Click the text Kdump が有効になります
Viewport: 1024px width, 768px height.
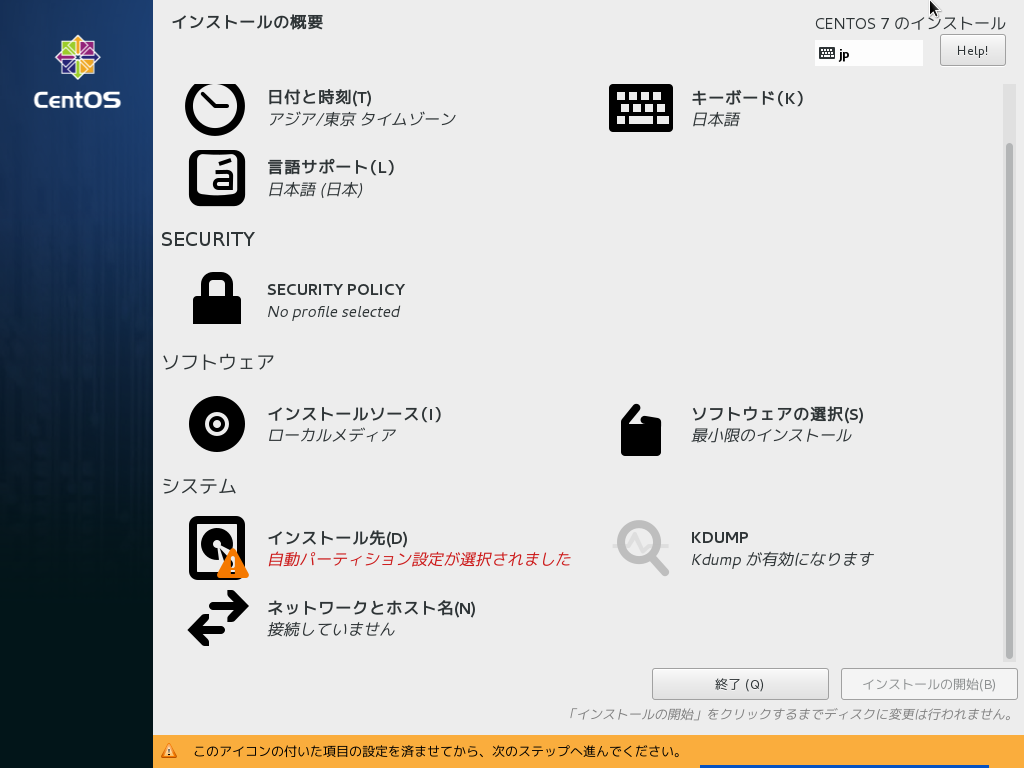tap(782, 559)
